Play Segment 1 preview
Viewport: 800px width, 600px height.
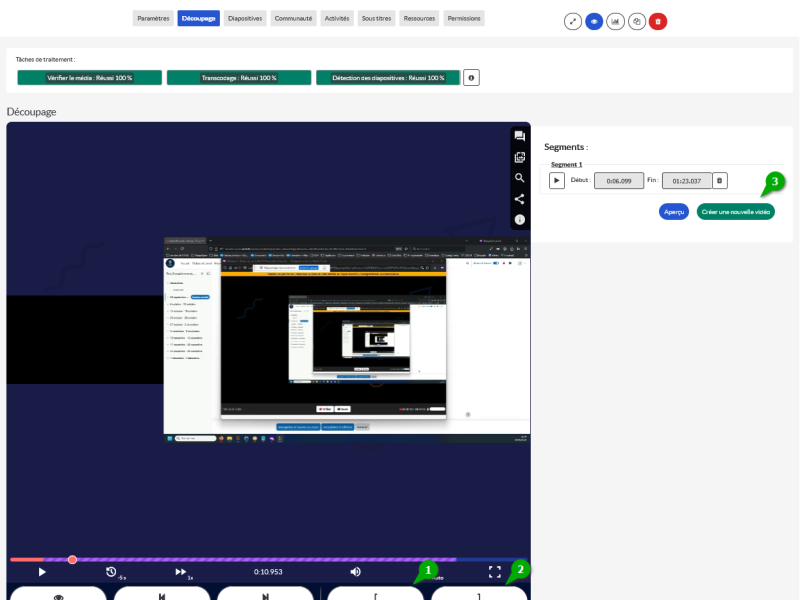(557, 181)
